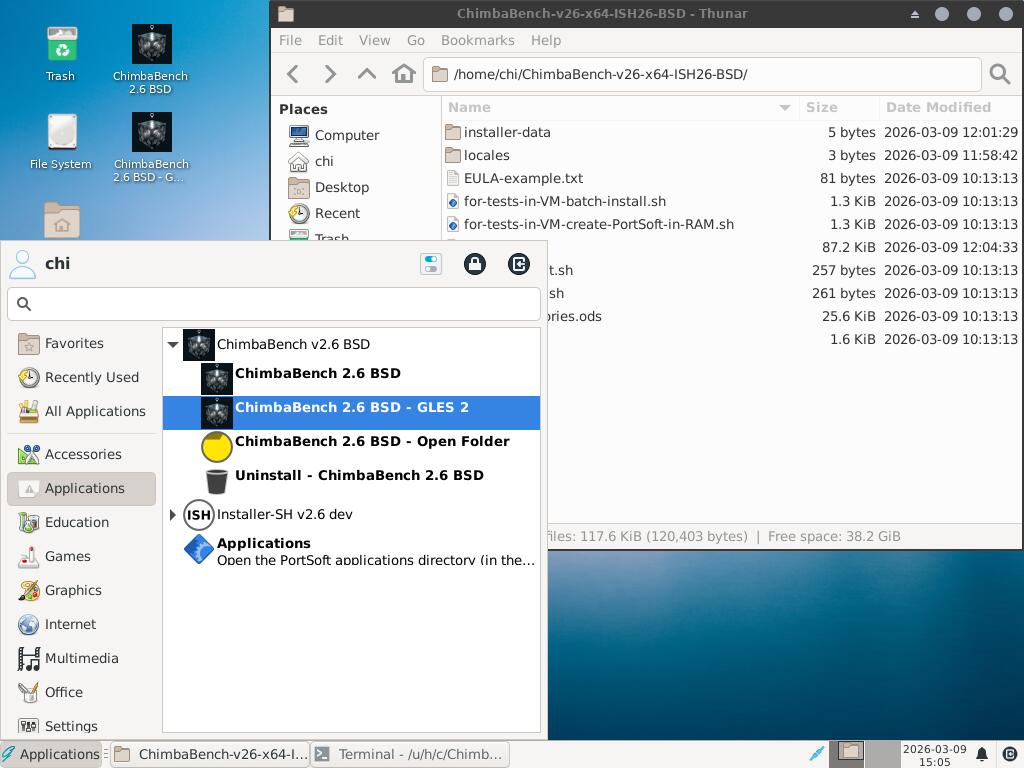Switch to ChimbaBench-v26-x64 taskbar window
This screenshot has width=1024, height=768.
[210, 754]
